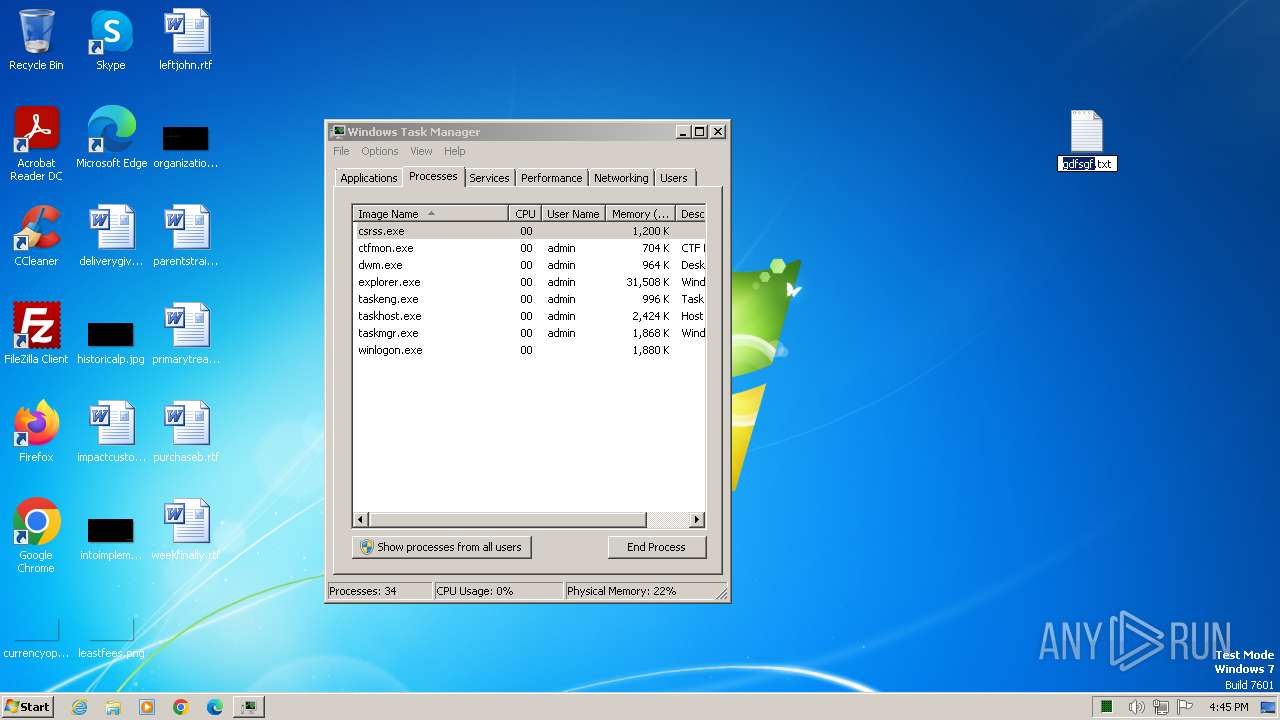
Task: Sort by CPU column header
Action: (x=525, y=214)
